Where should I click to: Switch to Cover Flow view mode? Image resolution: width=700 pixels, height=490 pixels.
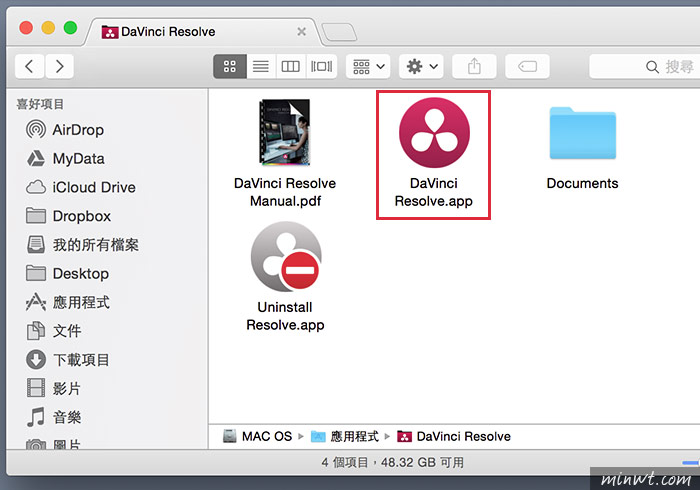(321, 66)
